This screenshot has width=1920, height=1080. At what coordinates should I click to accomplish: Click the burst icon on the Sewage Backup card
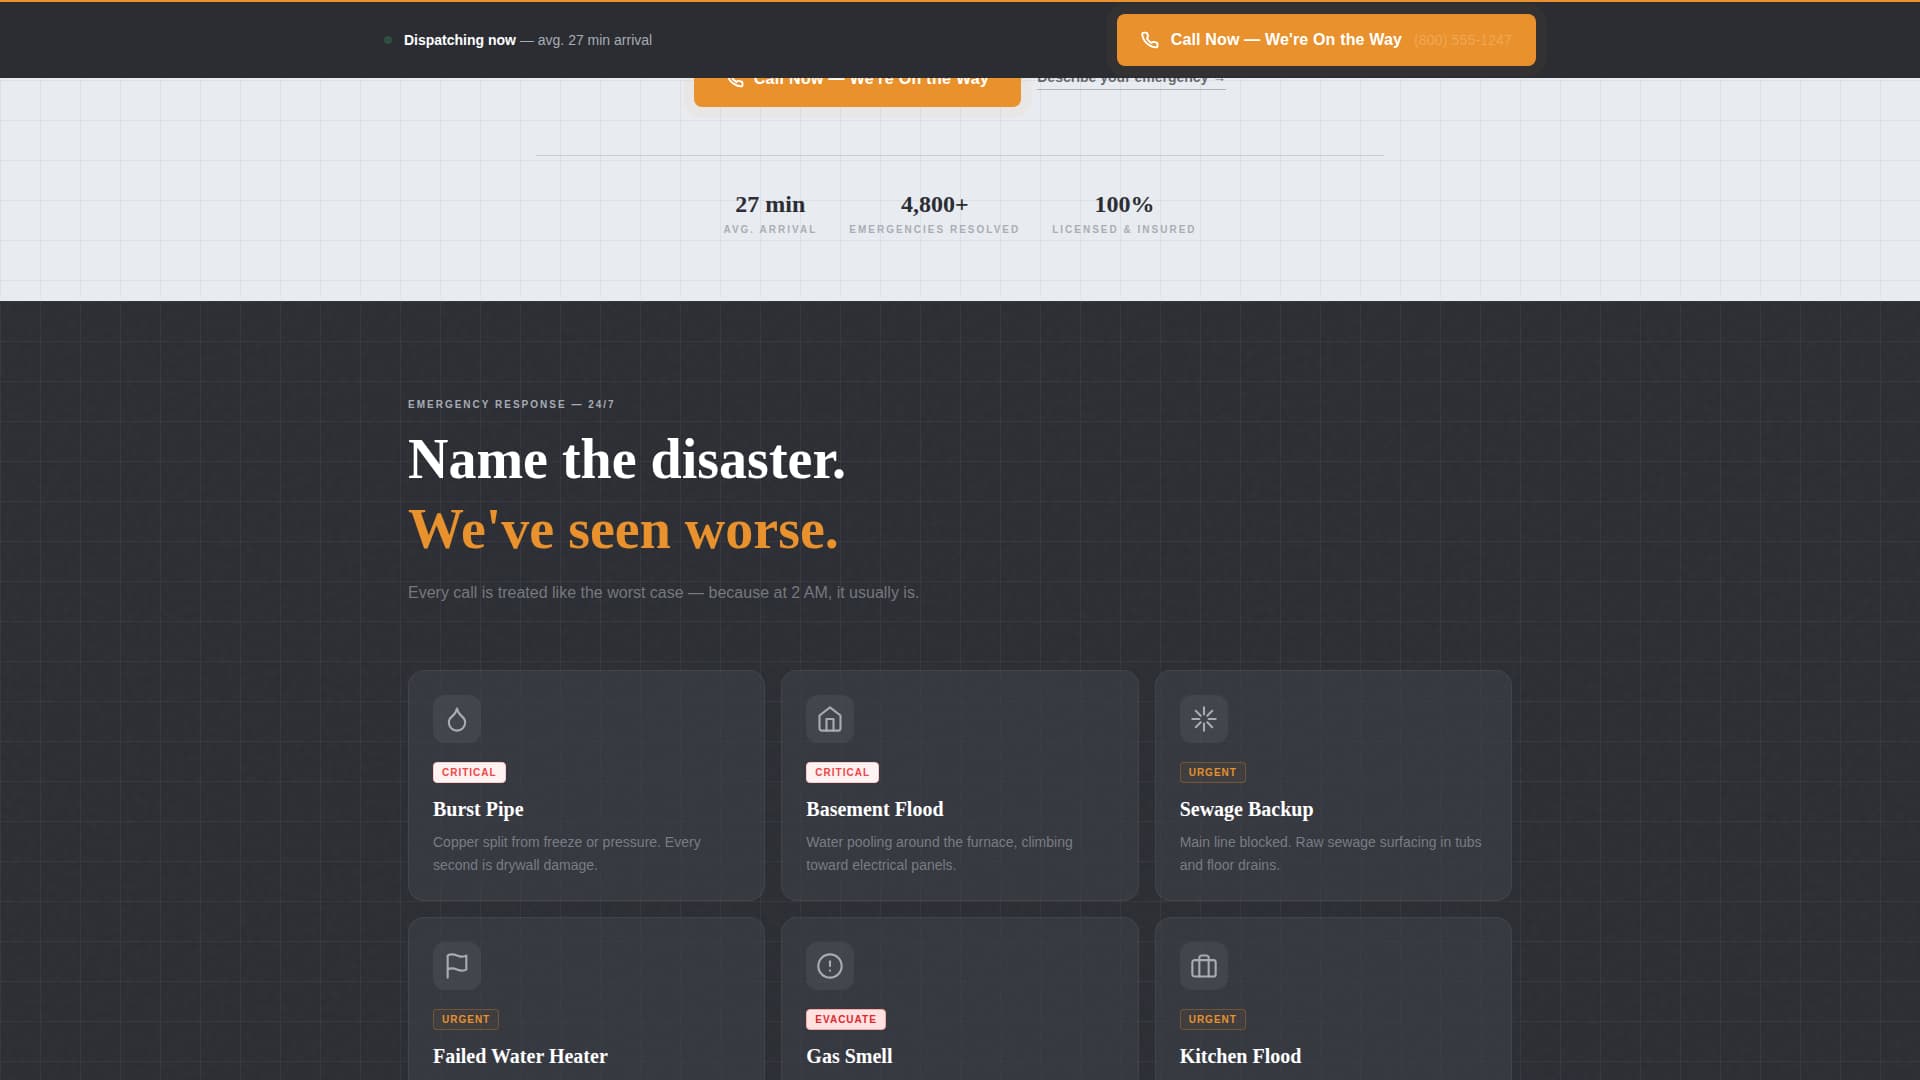click(x=1203, y=719)
